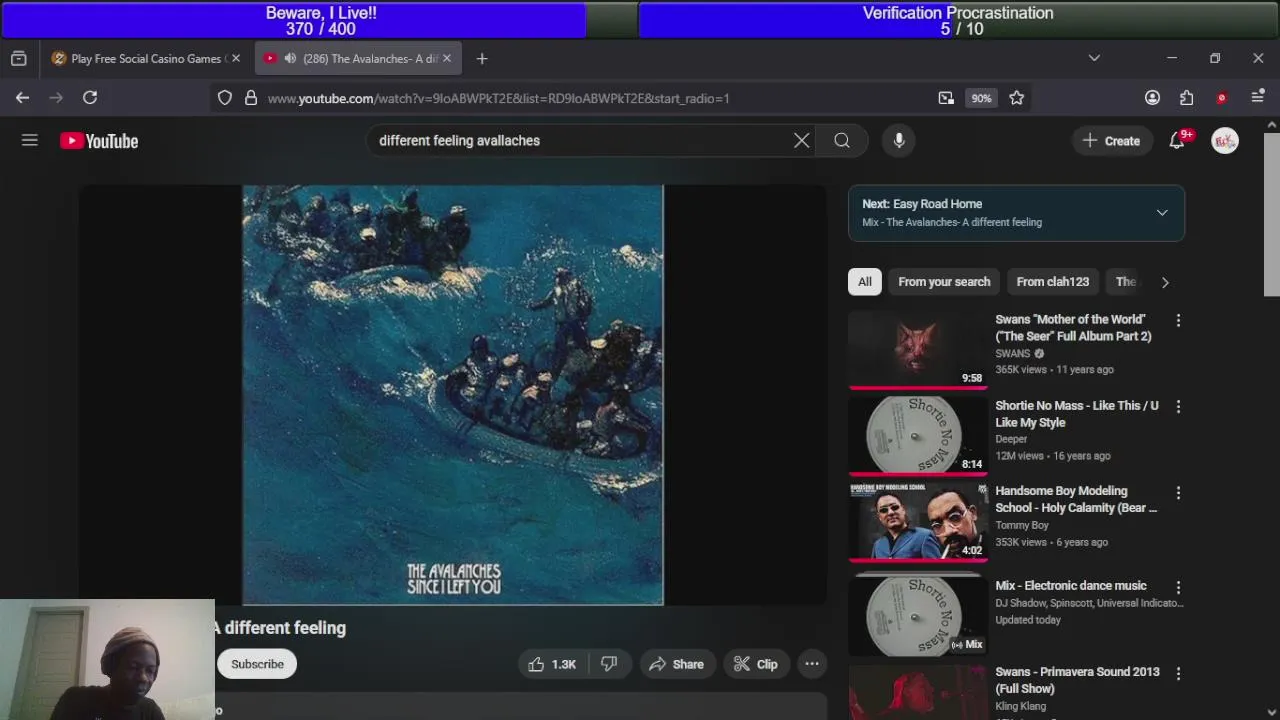Run search with the magnifier button

click(x=842, y=141)
